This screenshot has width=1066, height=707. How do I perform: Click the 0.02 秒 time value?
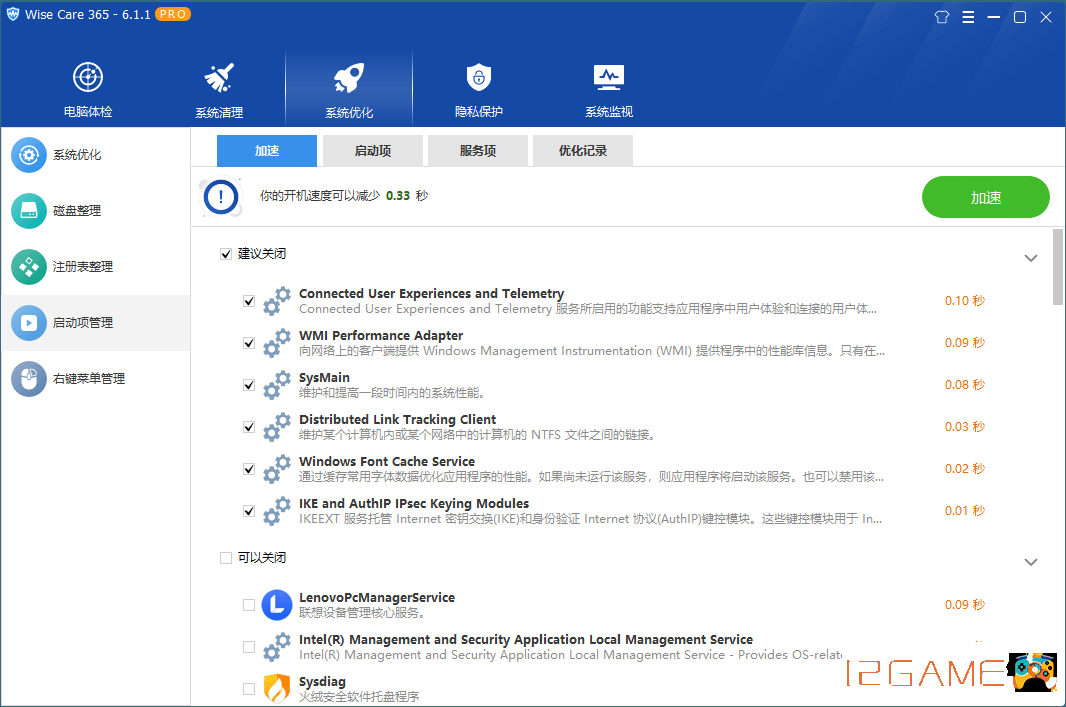coord(965,469)
